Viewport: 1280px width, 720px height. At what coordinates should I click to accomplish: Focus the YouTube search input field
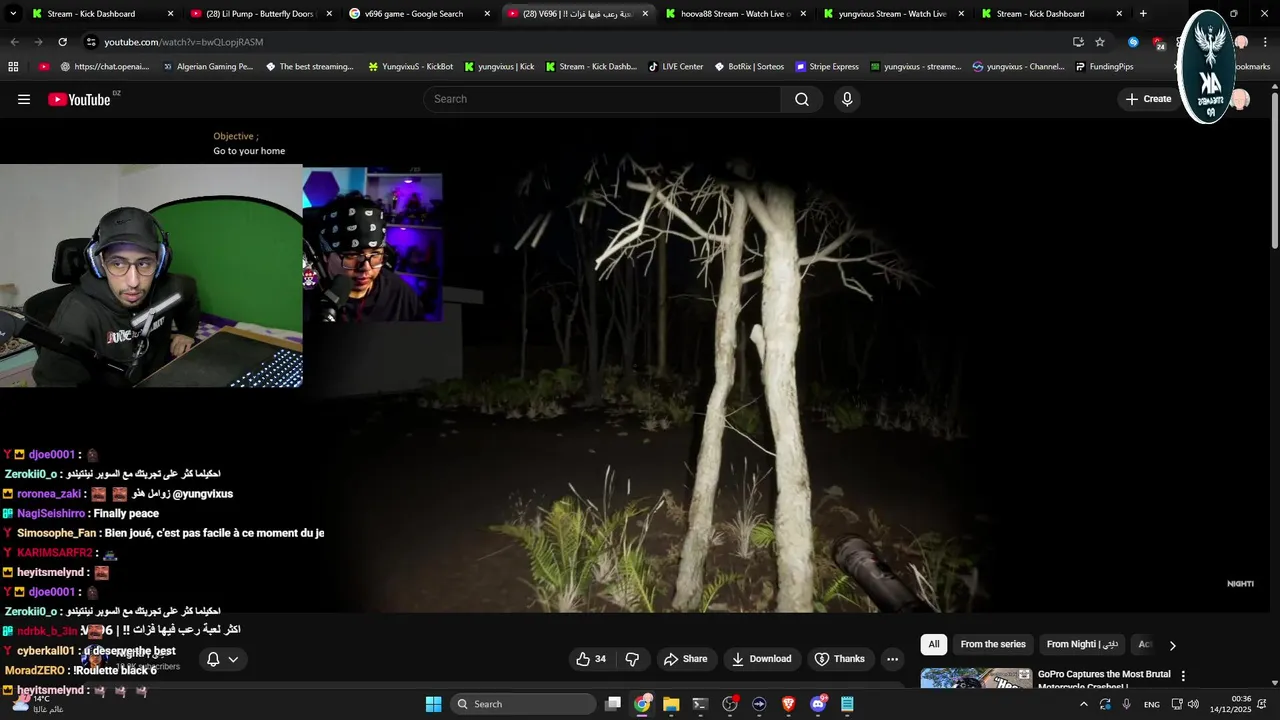[602, 99]
